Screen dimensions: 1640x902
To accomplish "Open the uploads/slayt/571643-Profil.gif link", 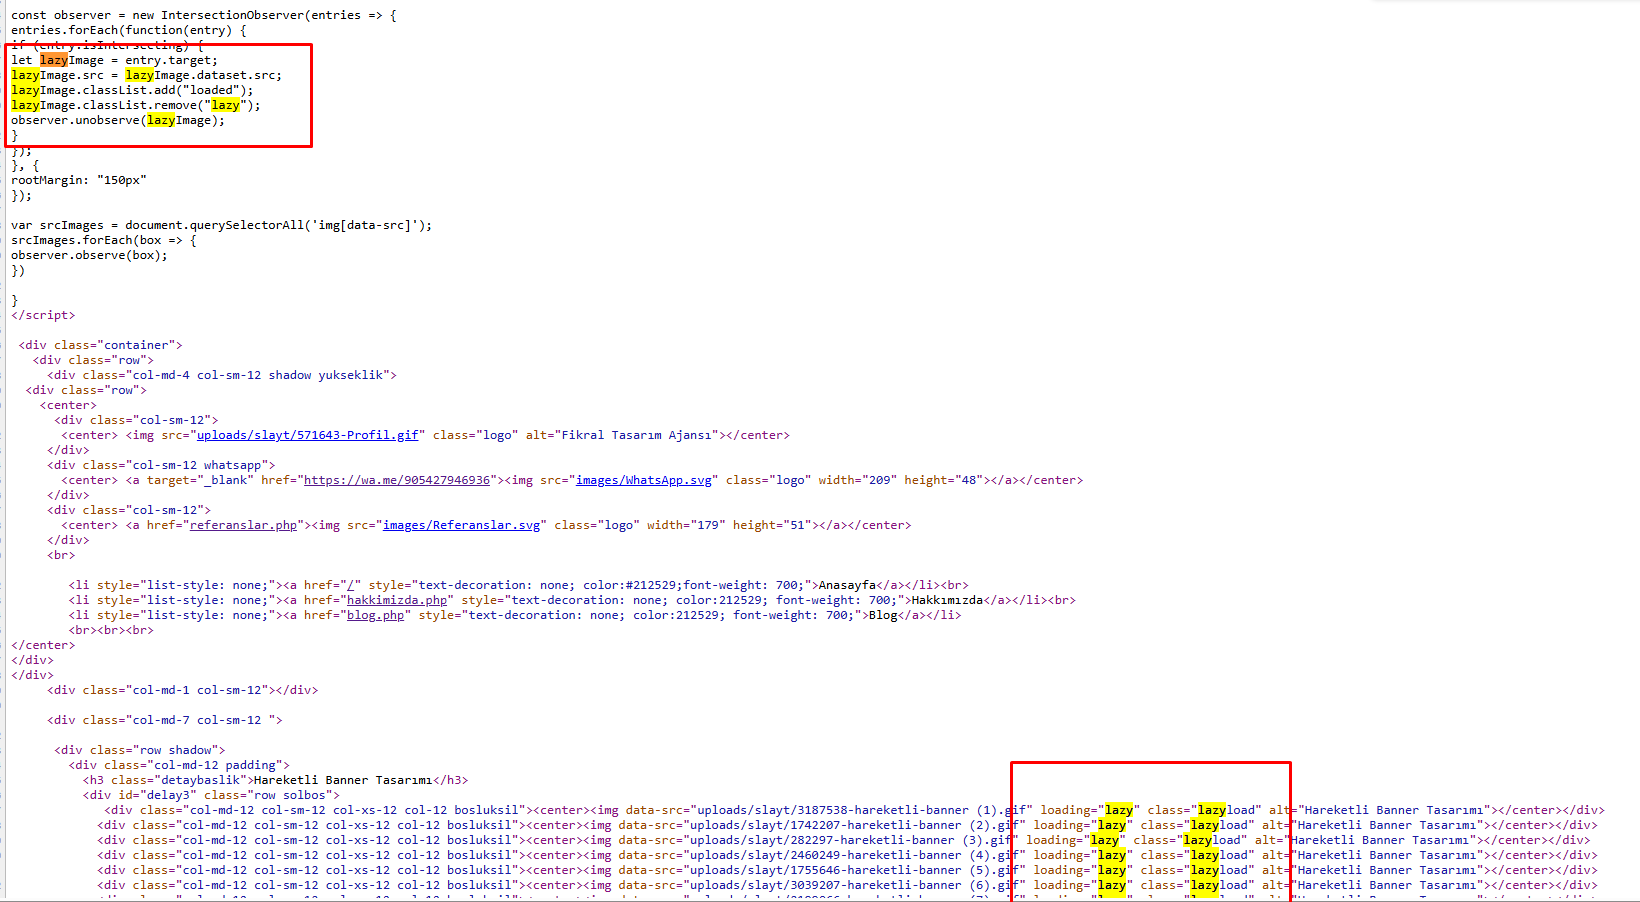I will click(x=308, y=435).
